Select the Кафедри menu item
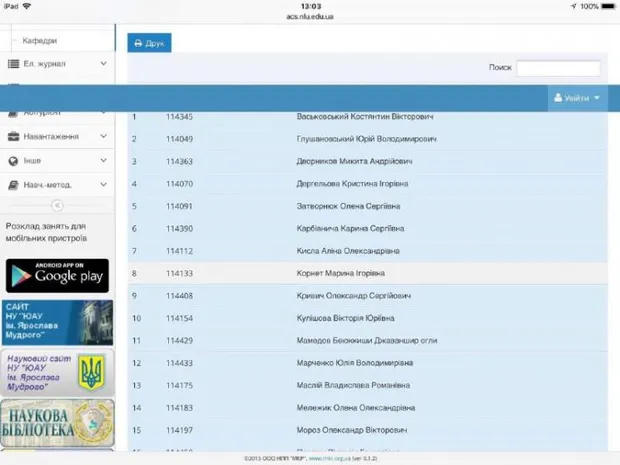 click(40, 41)
